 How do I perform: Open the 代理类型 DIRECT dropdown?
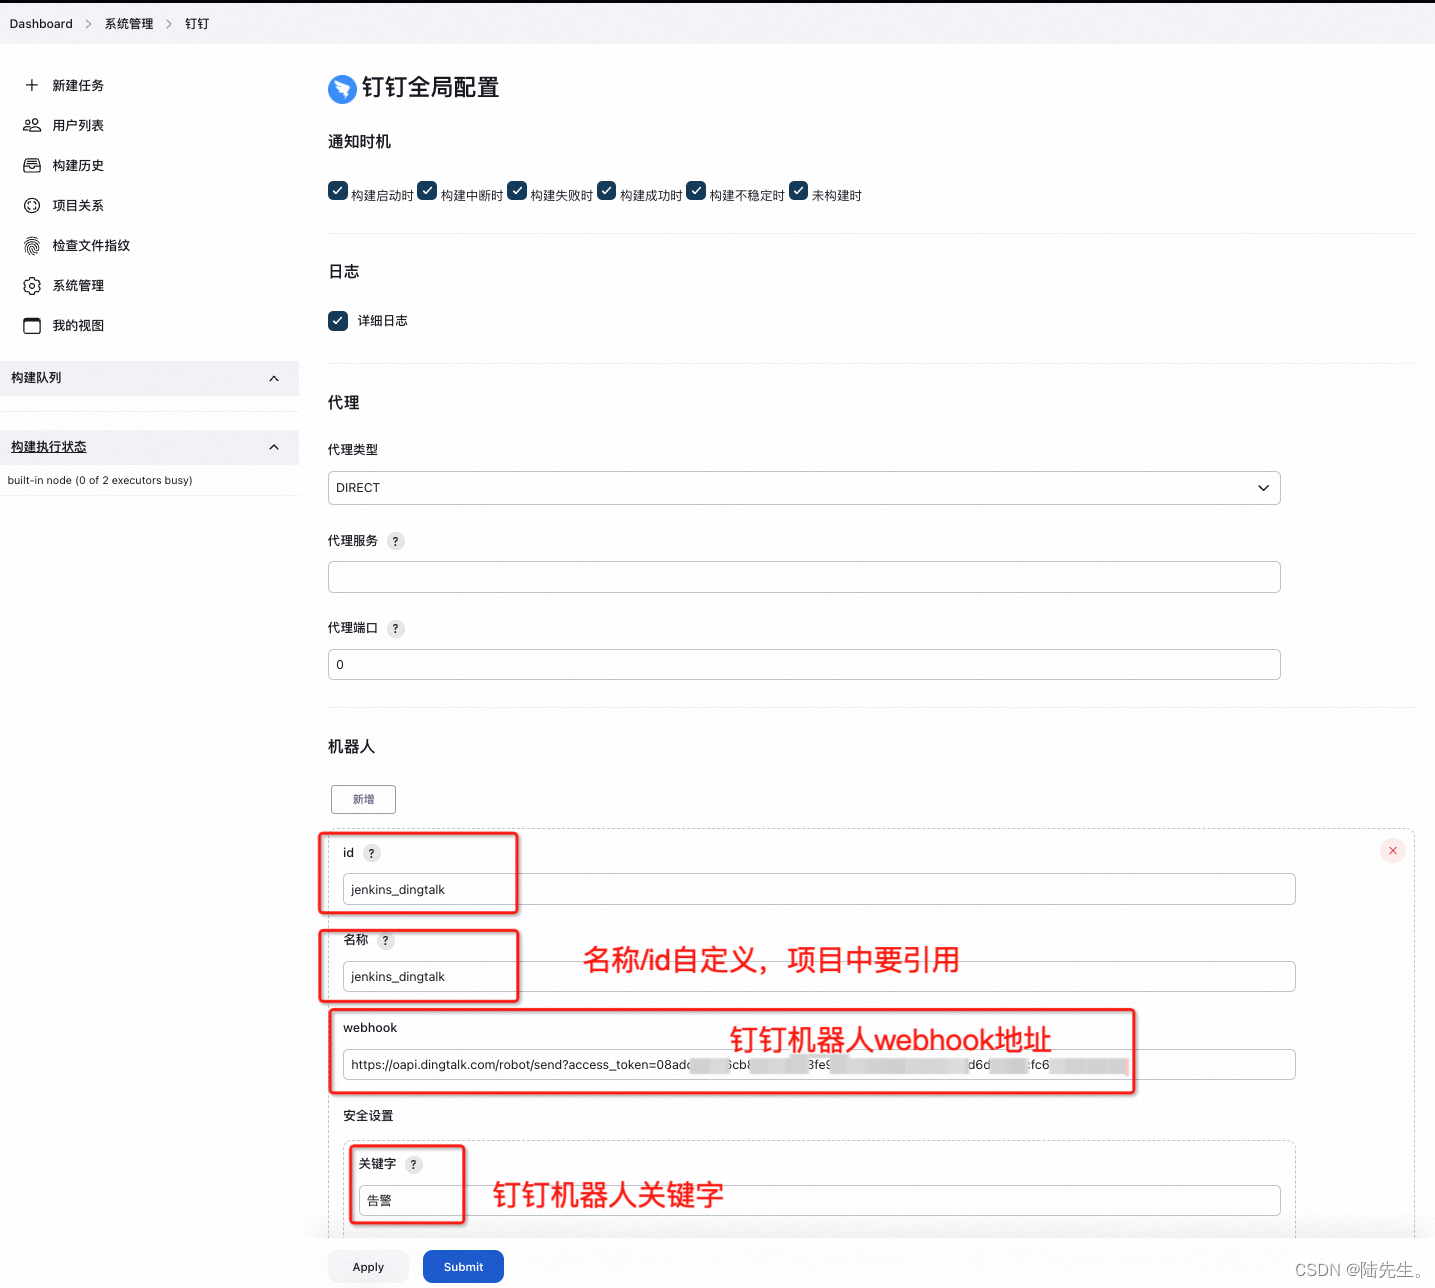click(804, 488)
